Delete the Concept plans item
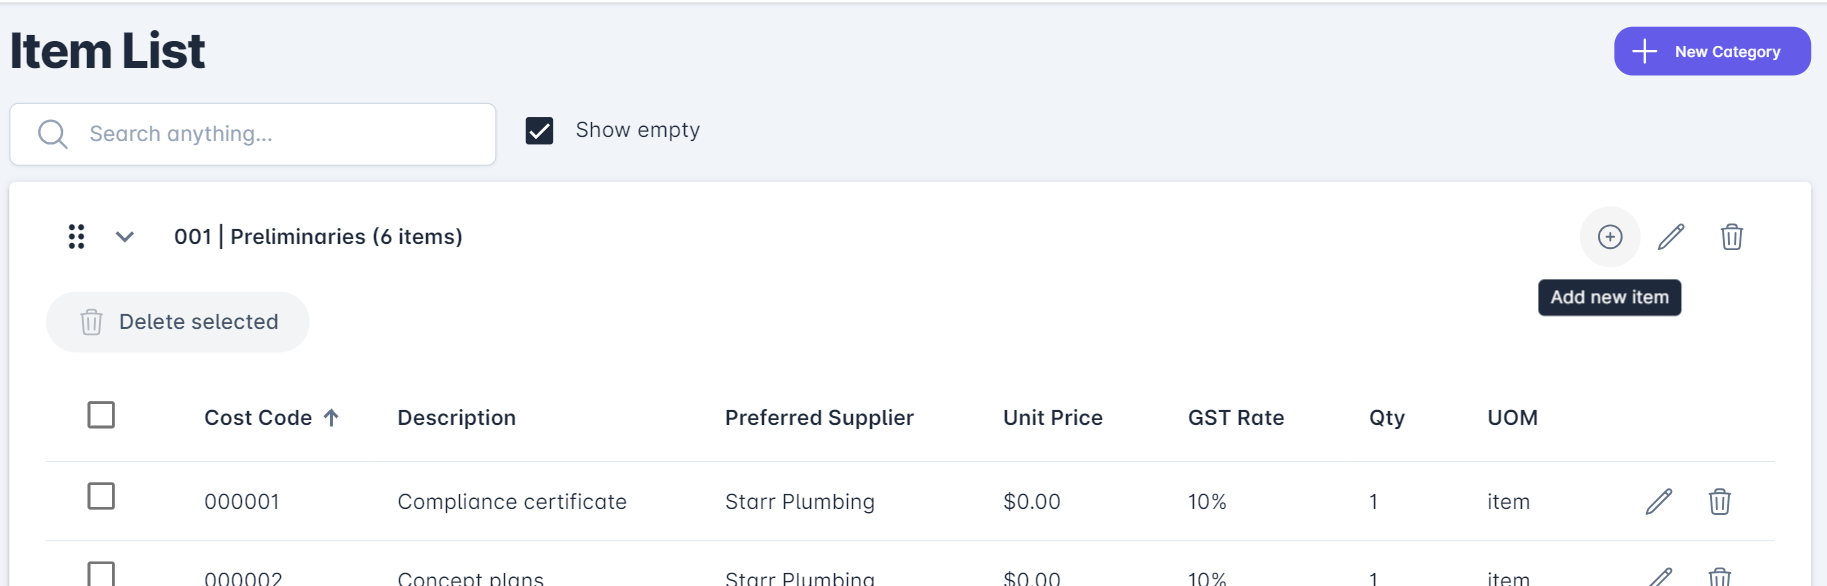Viewport: 1827px width, 586px height. coord(1719,576)
